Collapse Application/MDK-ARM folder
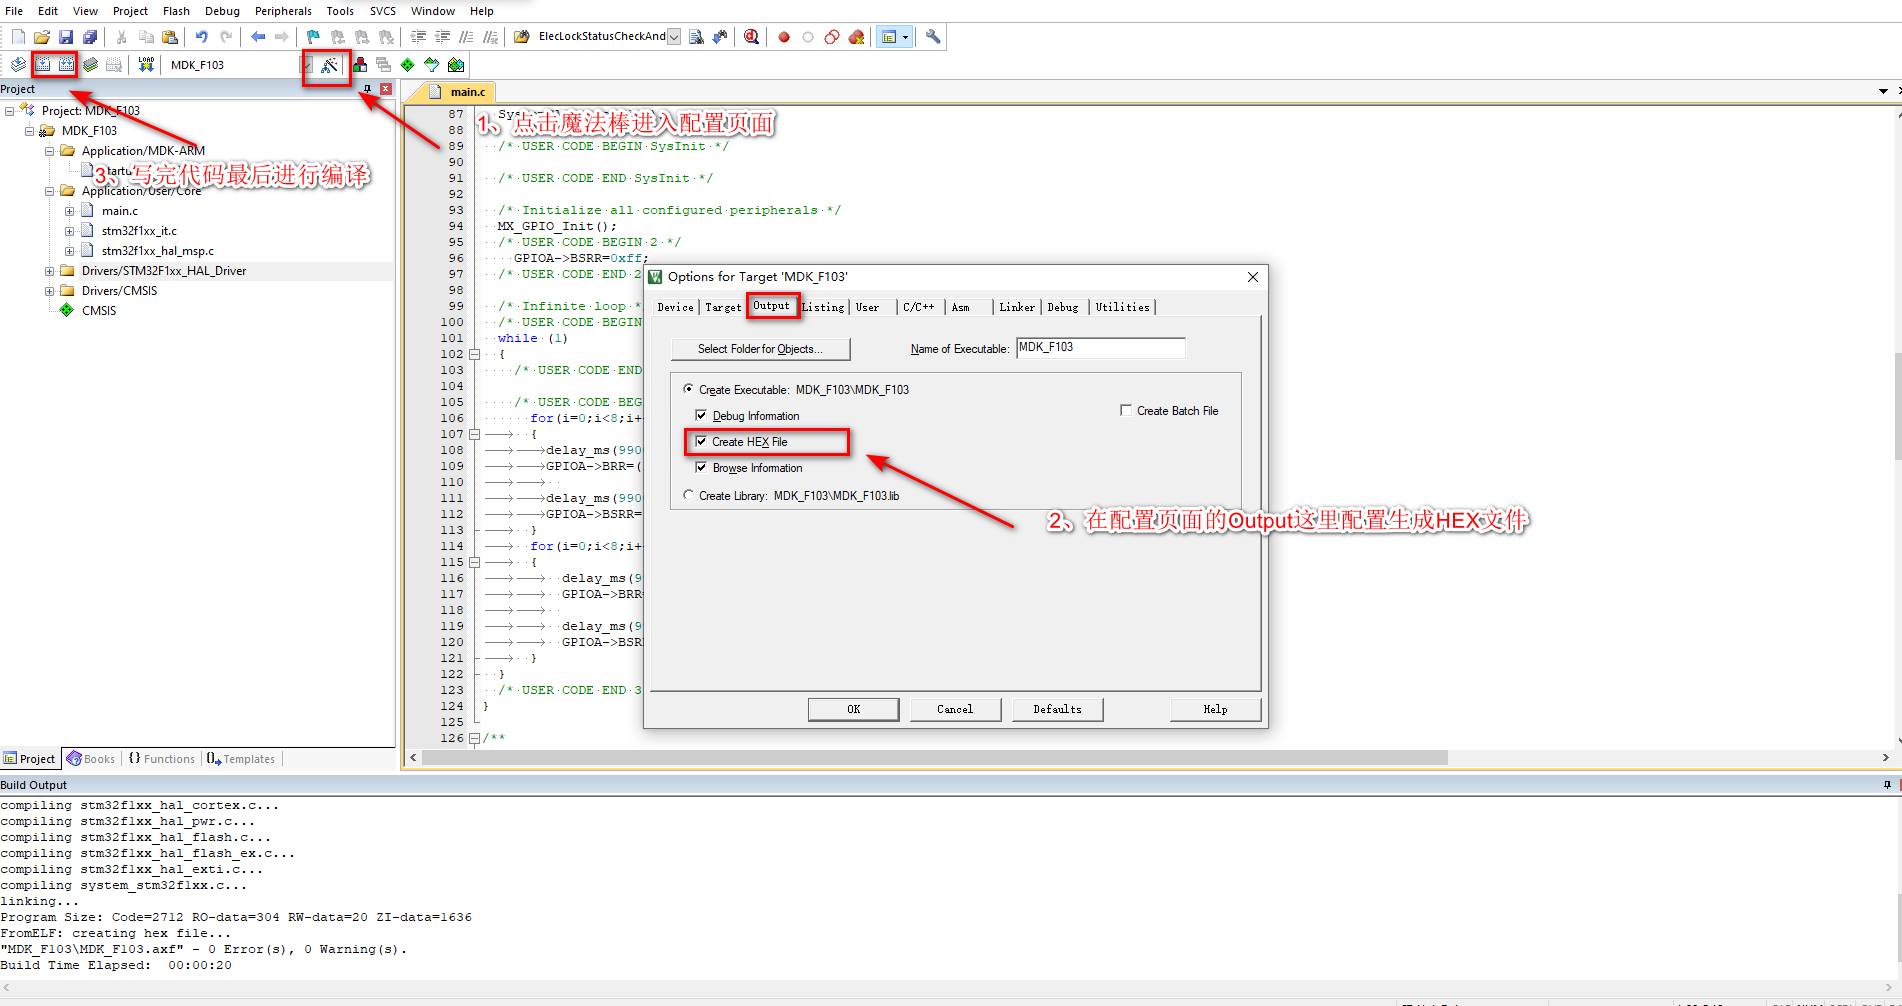This screenshot has height=1006, width=1902. click(49, 151)
